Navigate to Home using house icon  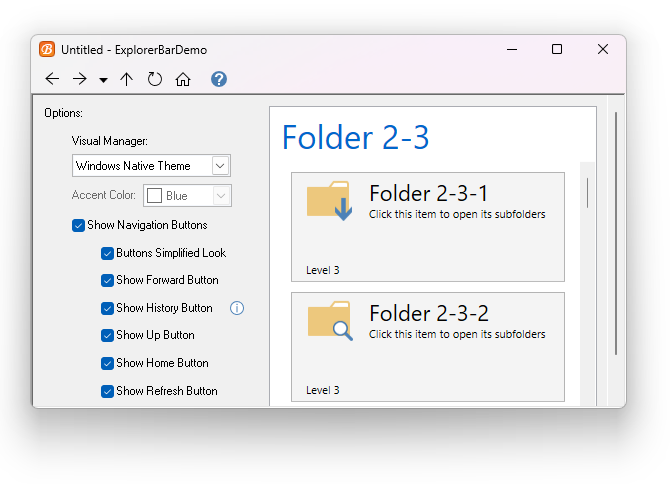(183, 79)
